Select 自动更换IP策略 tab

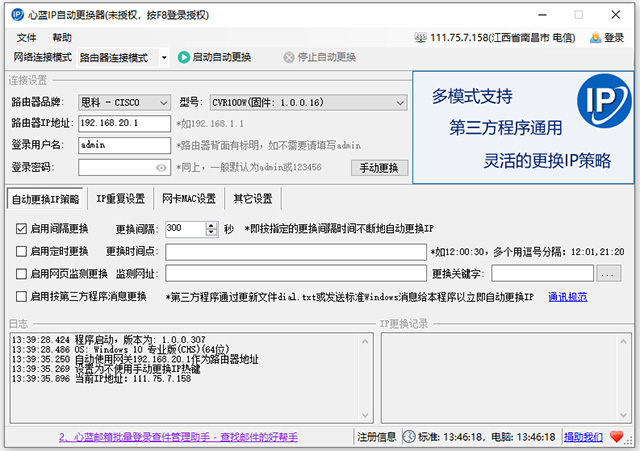[45, 199]
